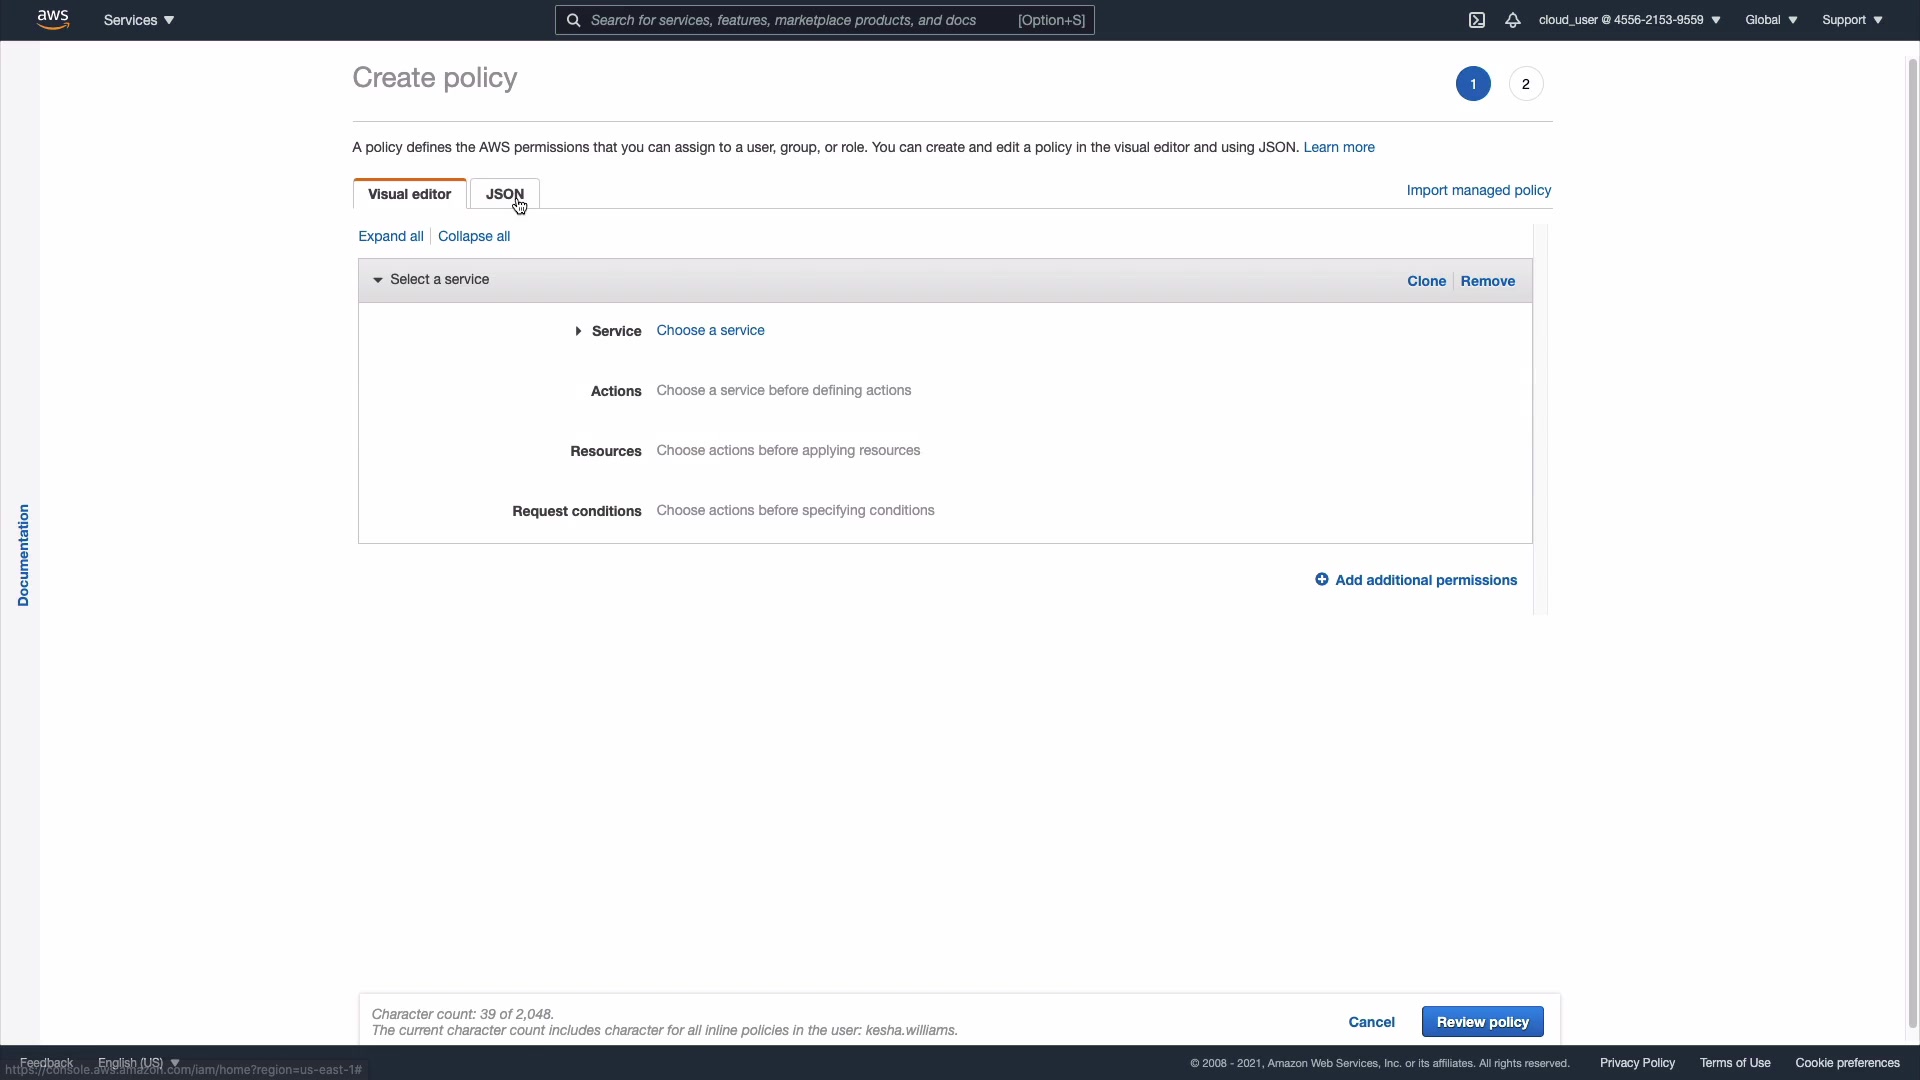Select the Visual editor tab

pyautogui.click(x=409, y=194)
